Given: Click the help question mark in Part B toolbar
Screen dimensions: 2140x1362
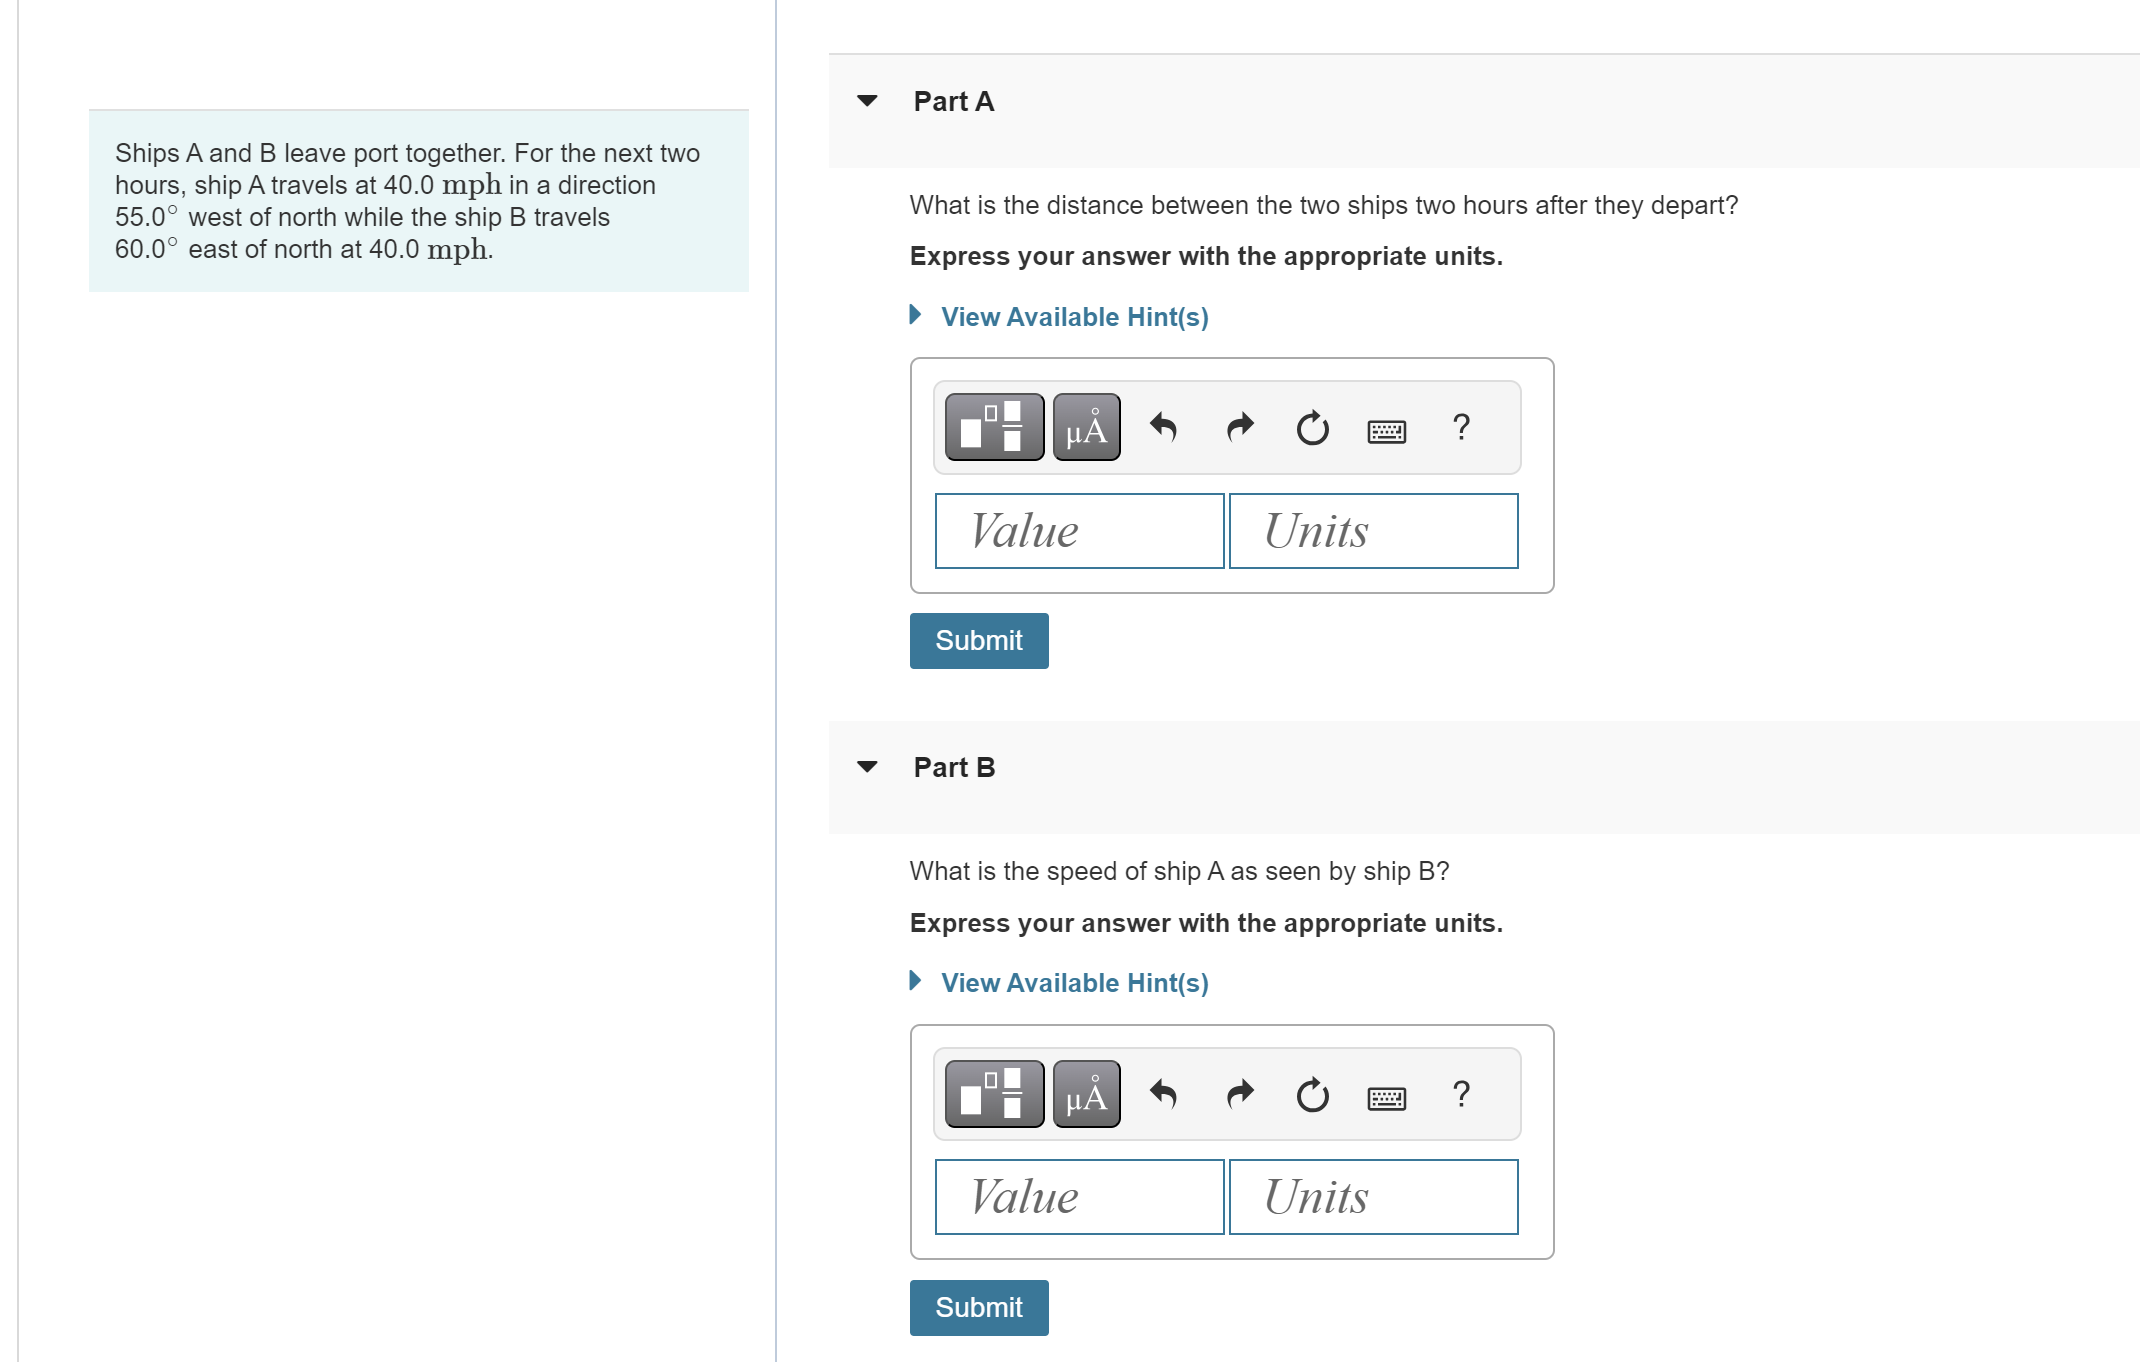Looking at the screenshot, I should pos(1461,1095).
